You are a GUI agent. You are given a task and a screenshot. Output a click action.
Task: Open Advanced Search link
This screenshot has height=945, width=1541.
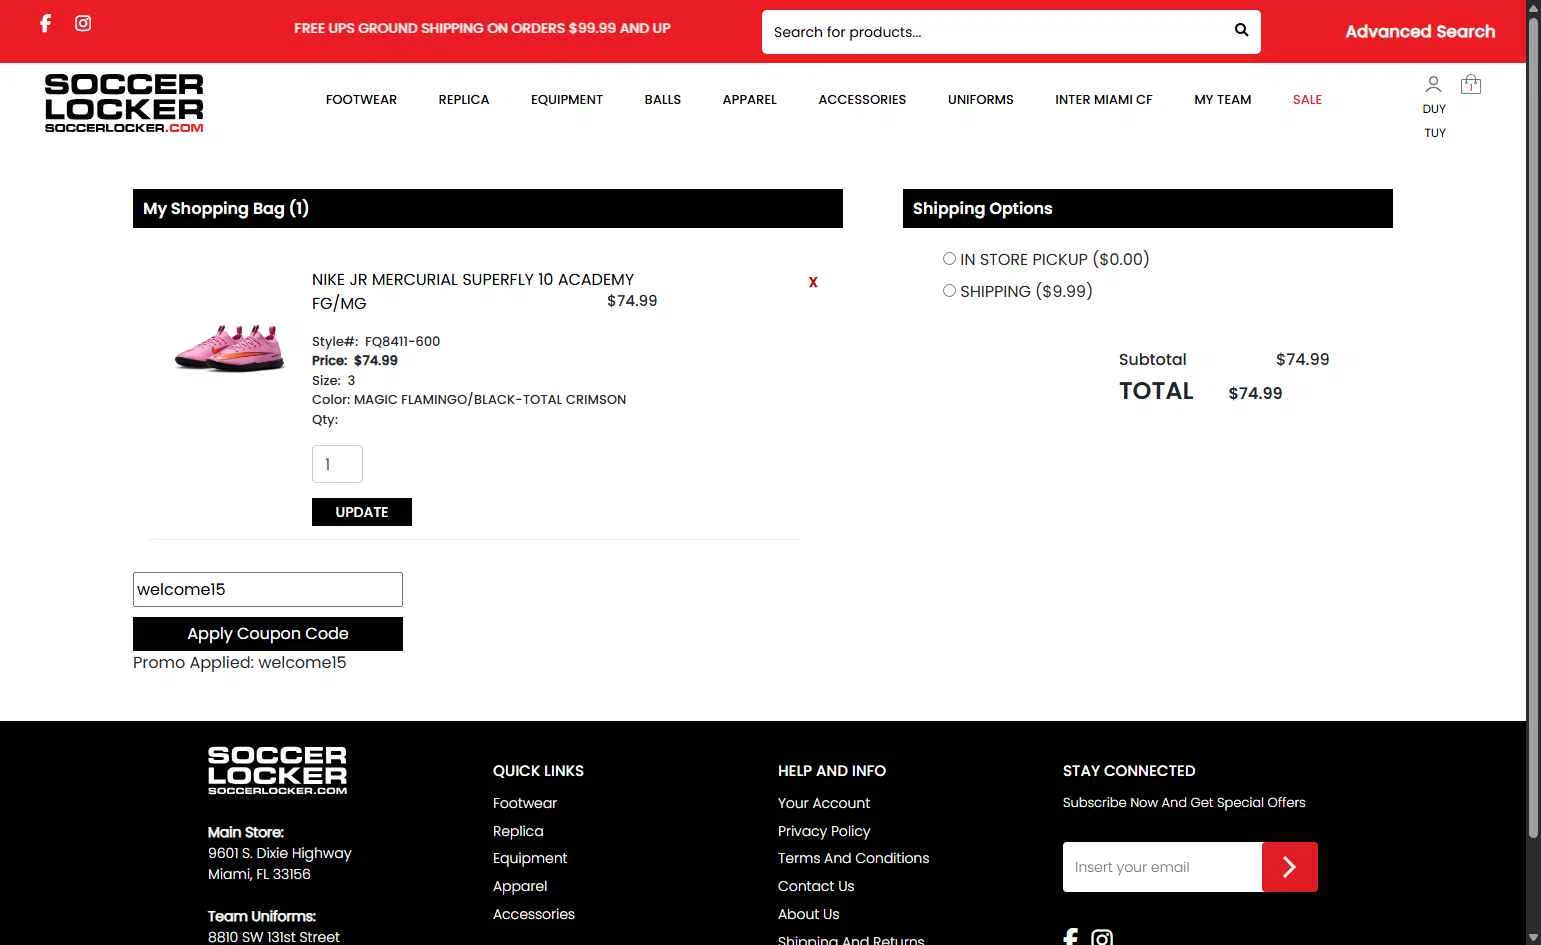click(x=1420, y=31)
